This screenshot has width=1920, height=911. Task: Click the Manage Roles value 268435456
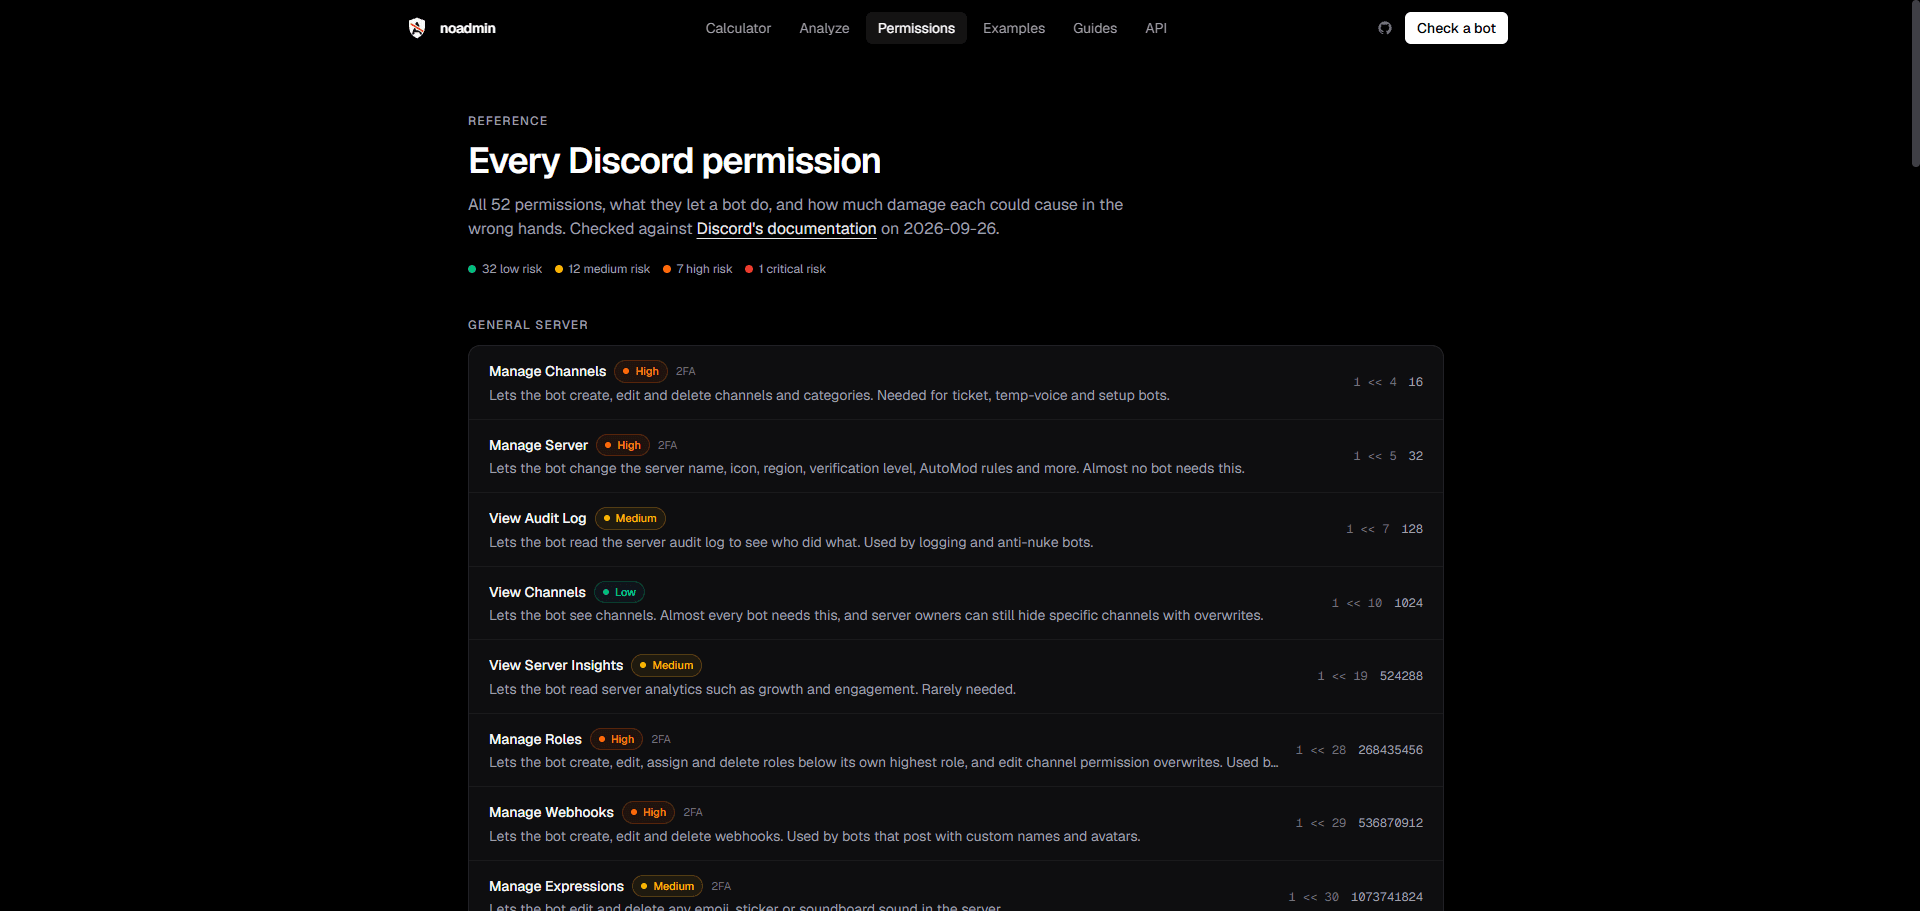click(1390, 750)
